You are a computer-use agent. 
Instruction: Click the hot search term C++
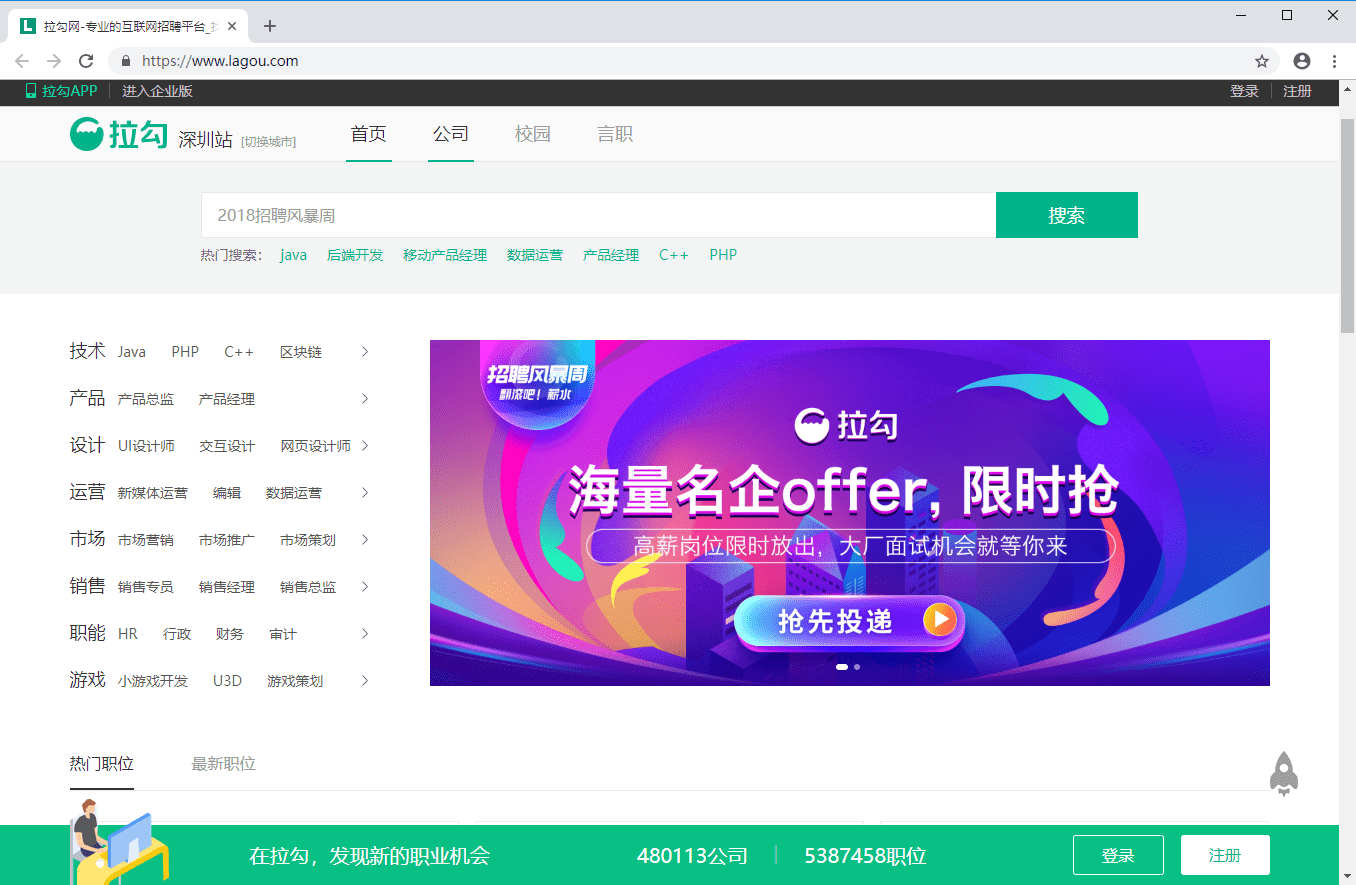tap(673, 255)
